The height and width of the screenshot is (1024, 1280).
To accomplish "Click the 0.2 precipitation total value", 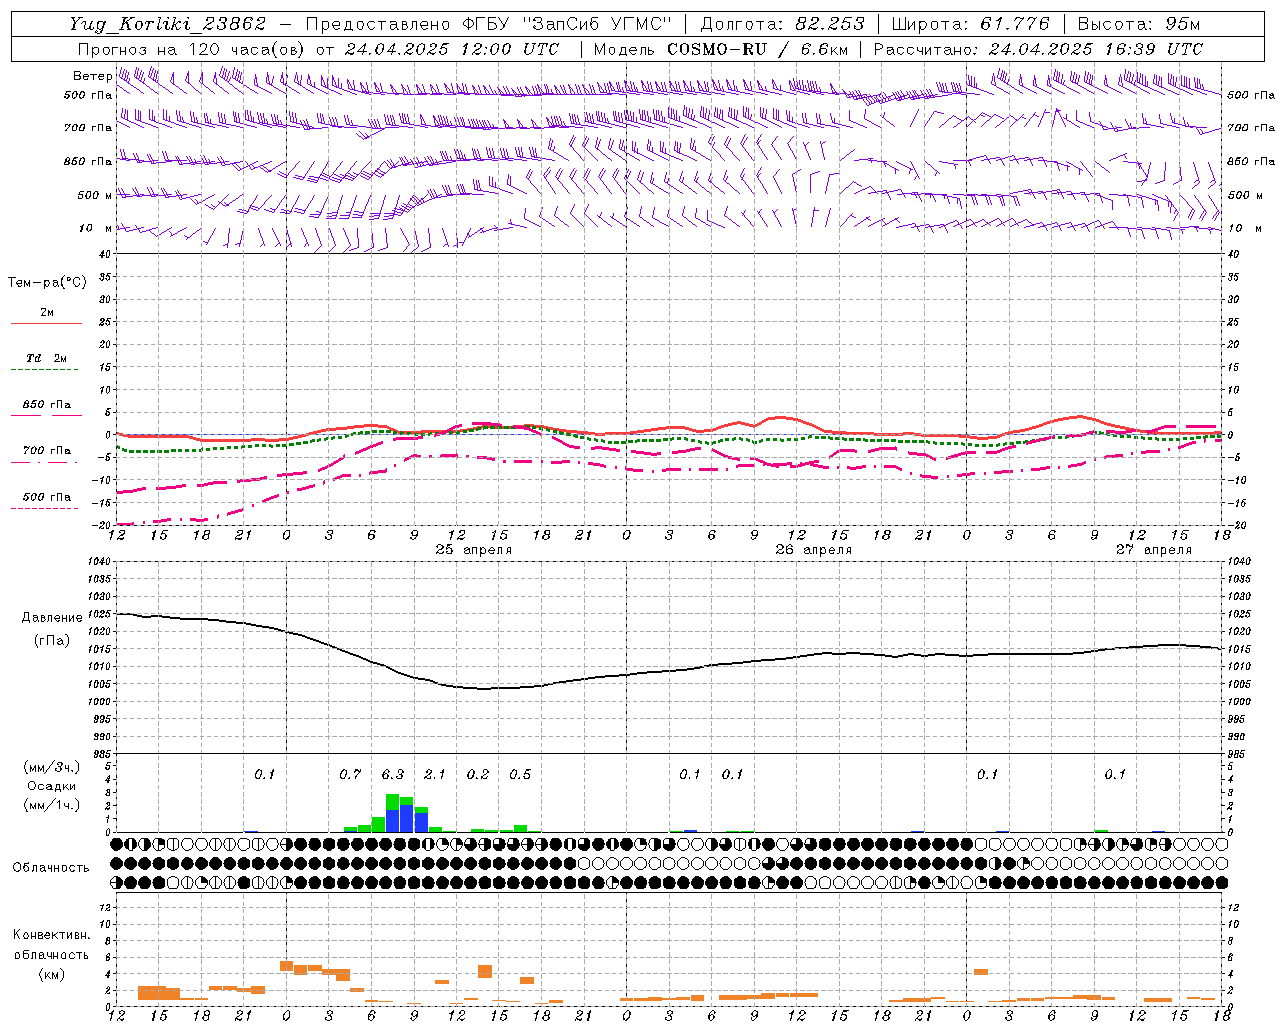I will [x=478, y=775].
